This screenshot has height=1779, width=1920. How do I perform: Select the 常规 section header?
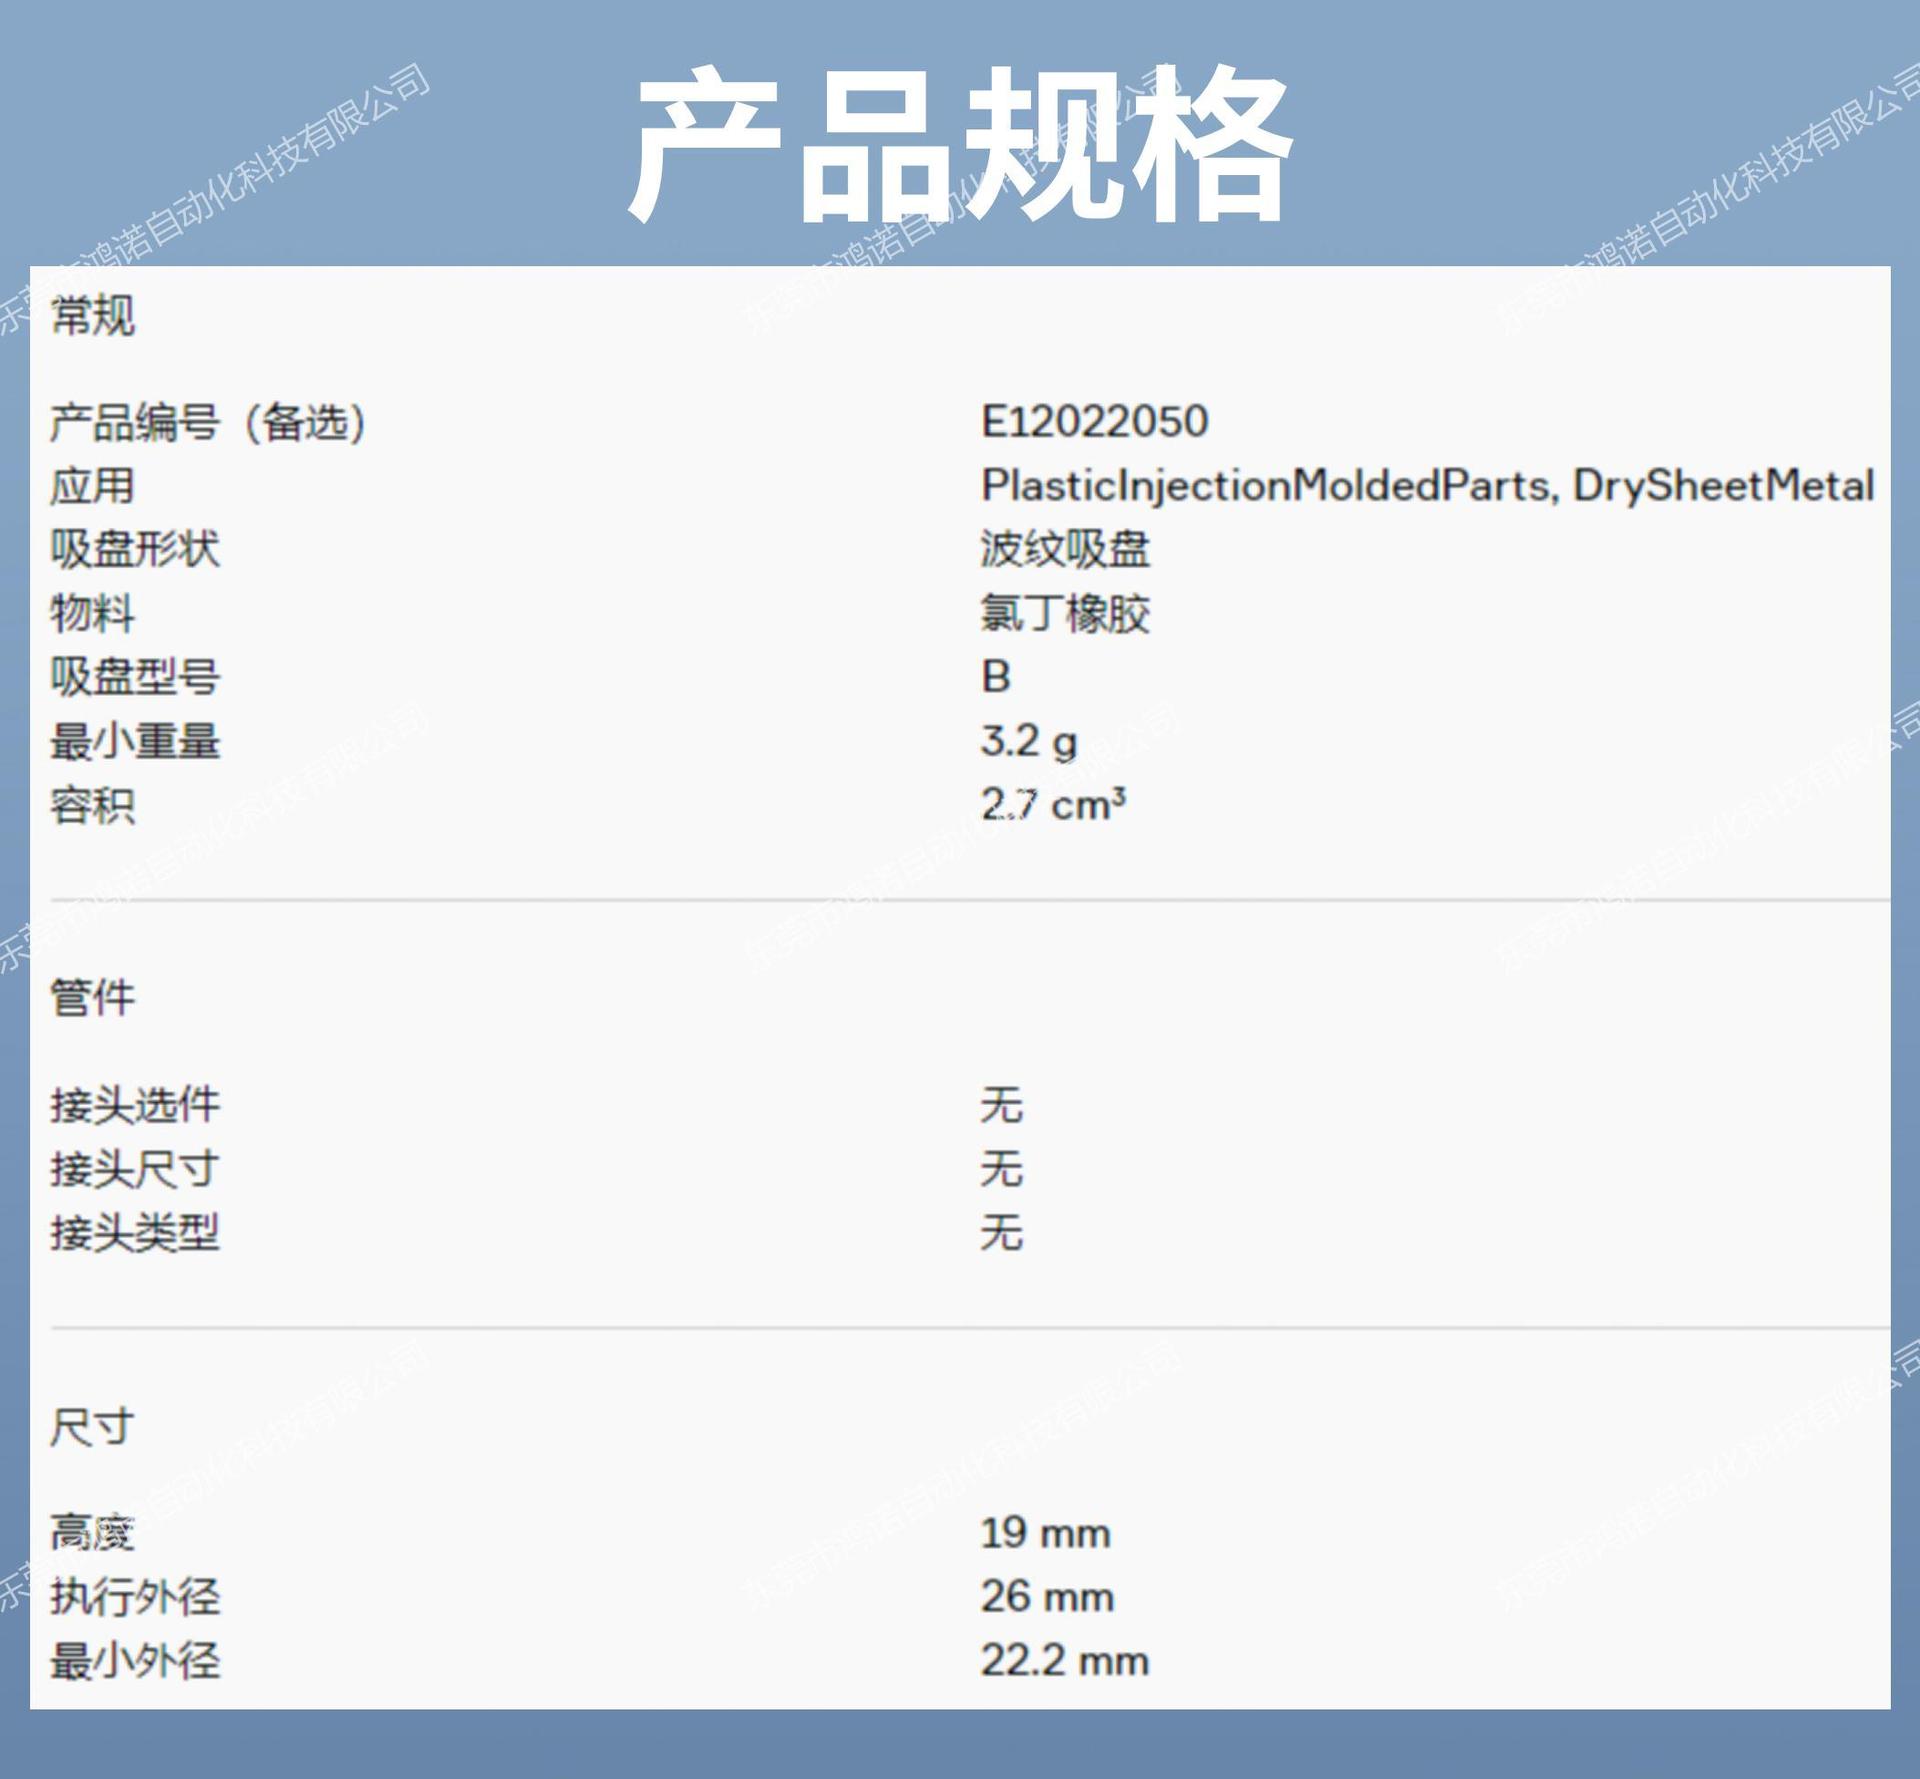point(92,316)
